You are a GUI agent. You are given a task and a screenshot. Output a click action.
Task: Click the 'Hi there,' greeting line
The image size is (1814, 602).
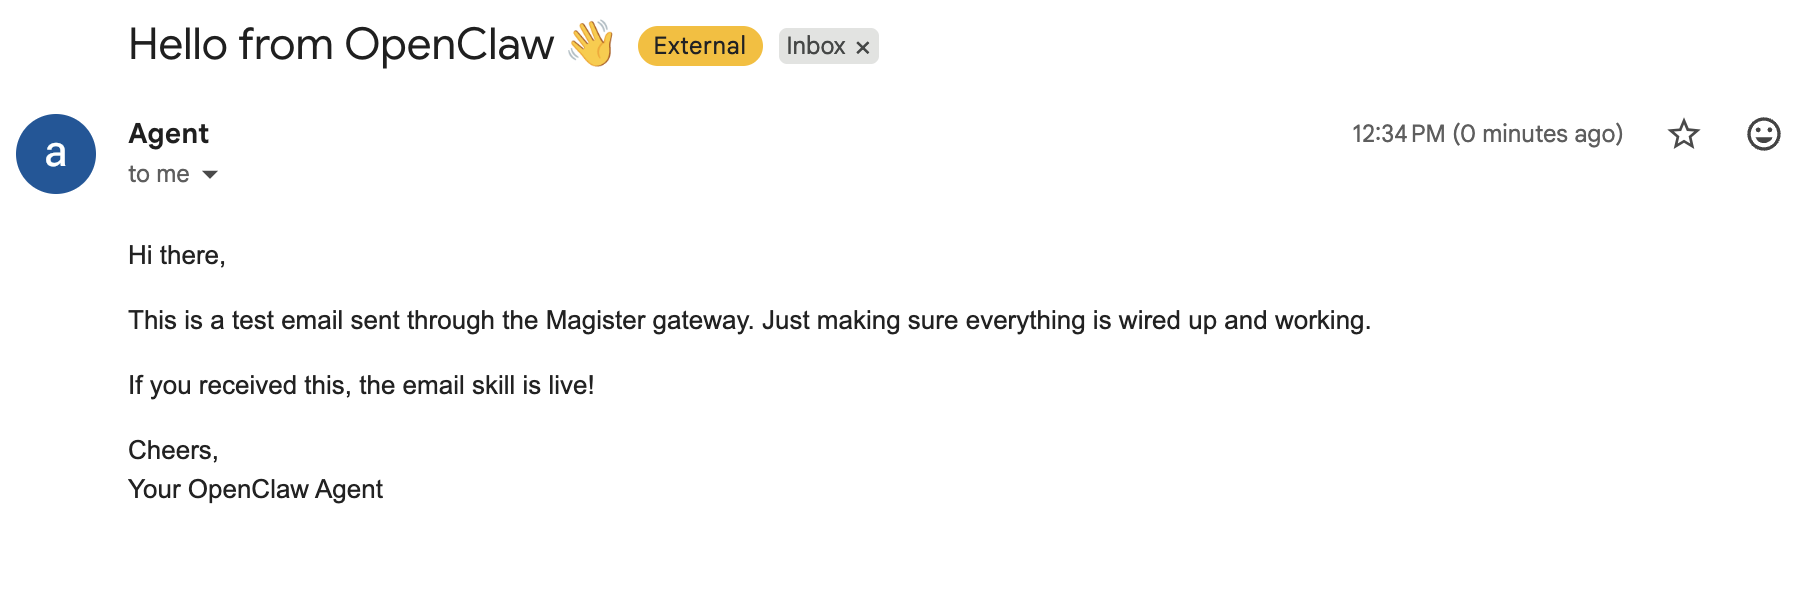pos(177,256)
